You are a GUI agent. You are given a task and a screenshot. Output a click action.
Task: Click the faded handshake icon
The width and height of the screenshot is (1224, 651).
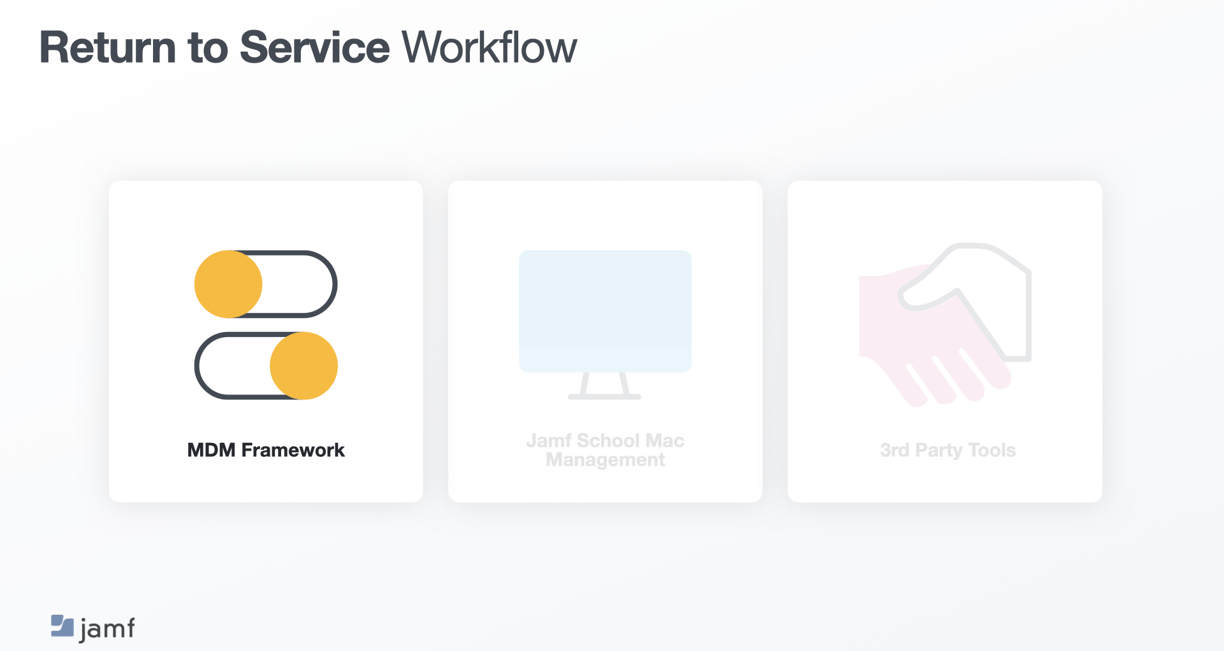click(945, 325)
